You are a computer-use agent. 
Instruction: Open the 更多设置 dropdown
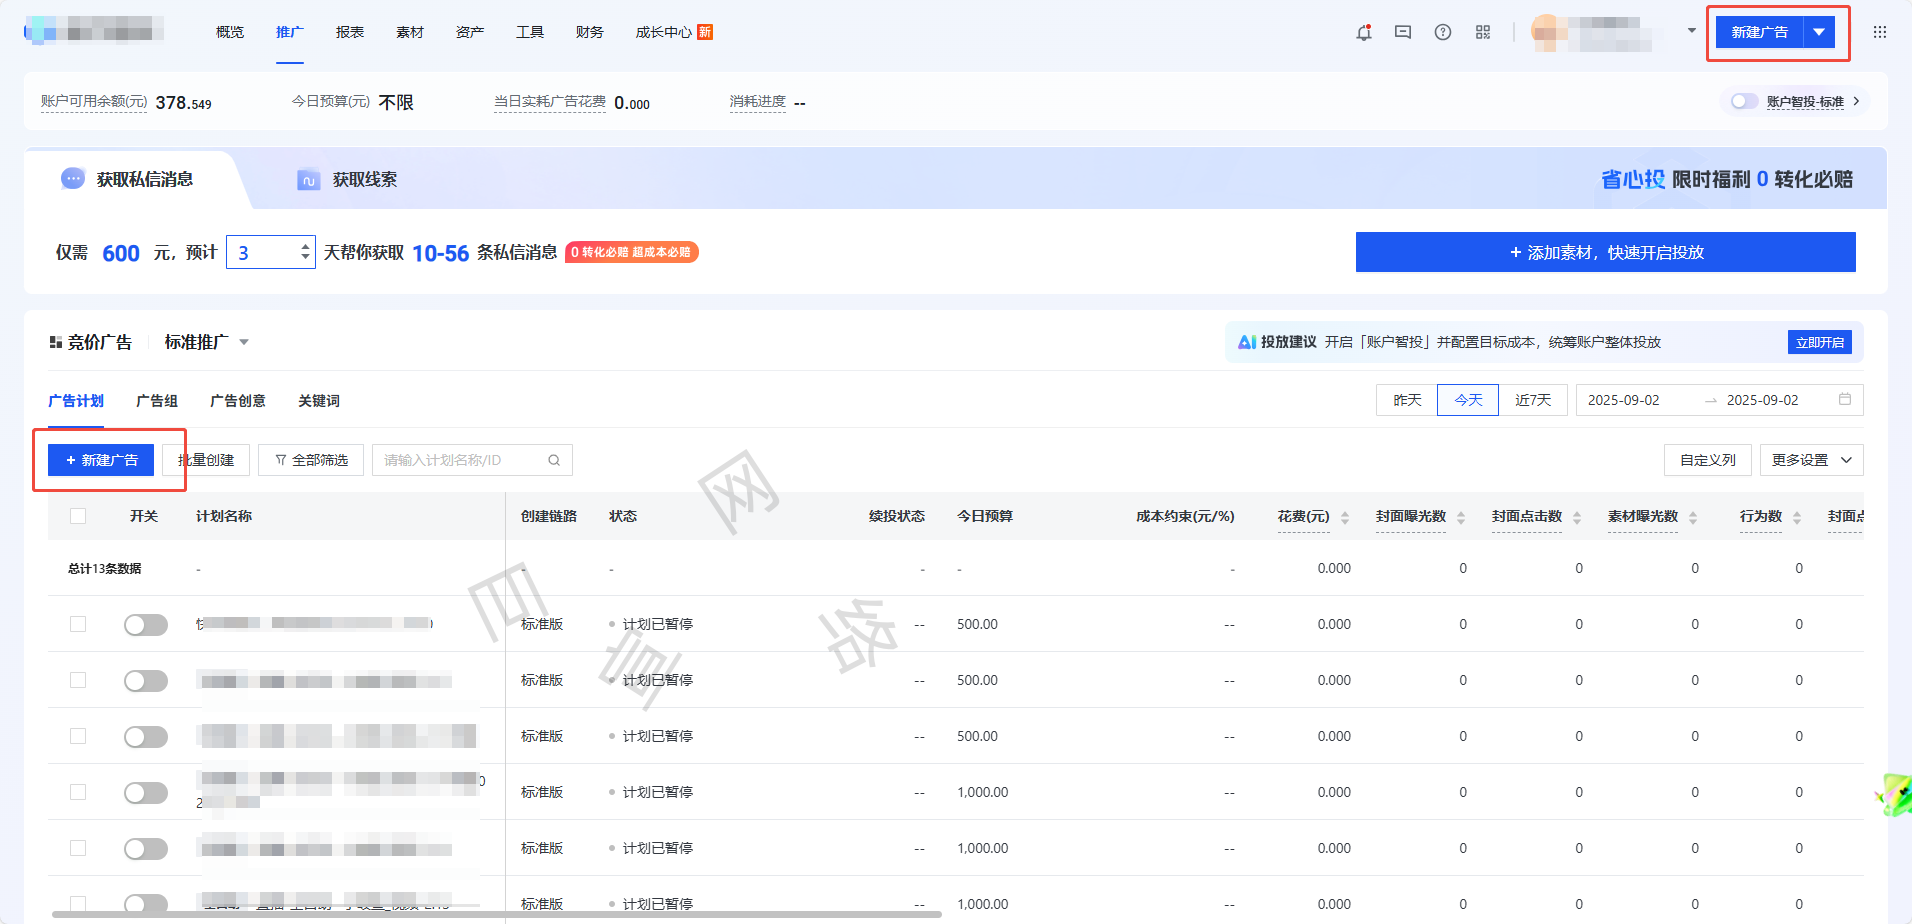(x=1810, y=460)
